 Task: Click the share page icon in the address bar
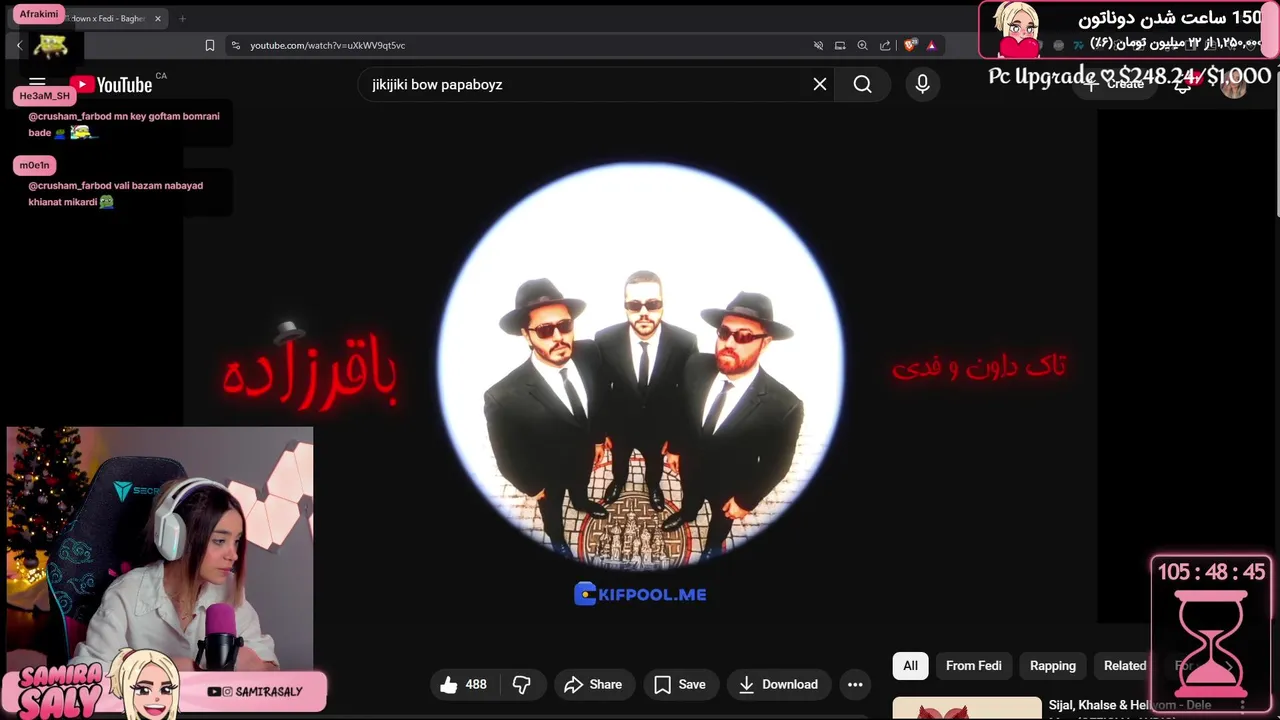pyautogui.click(x=885, y=45)
